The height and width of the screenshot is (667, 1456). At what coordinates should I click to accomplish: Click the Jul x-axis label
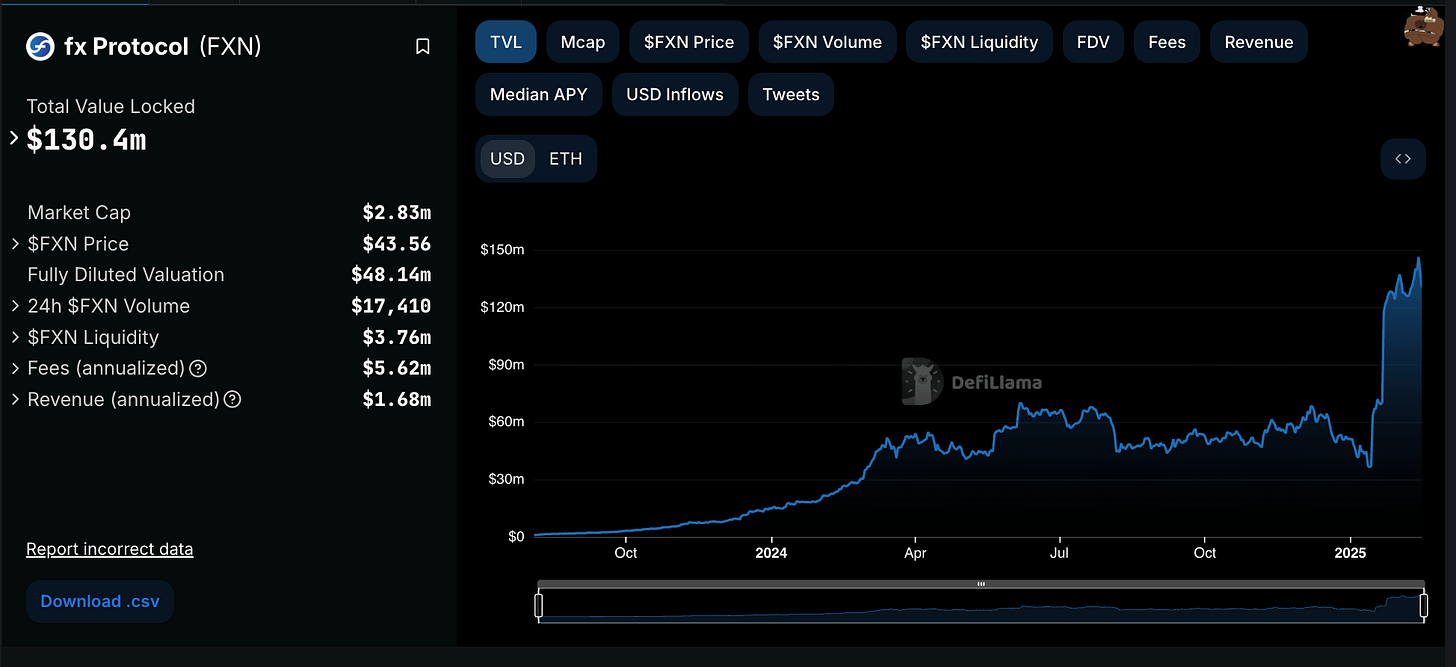(x=1059, y=553)
